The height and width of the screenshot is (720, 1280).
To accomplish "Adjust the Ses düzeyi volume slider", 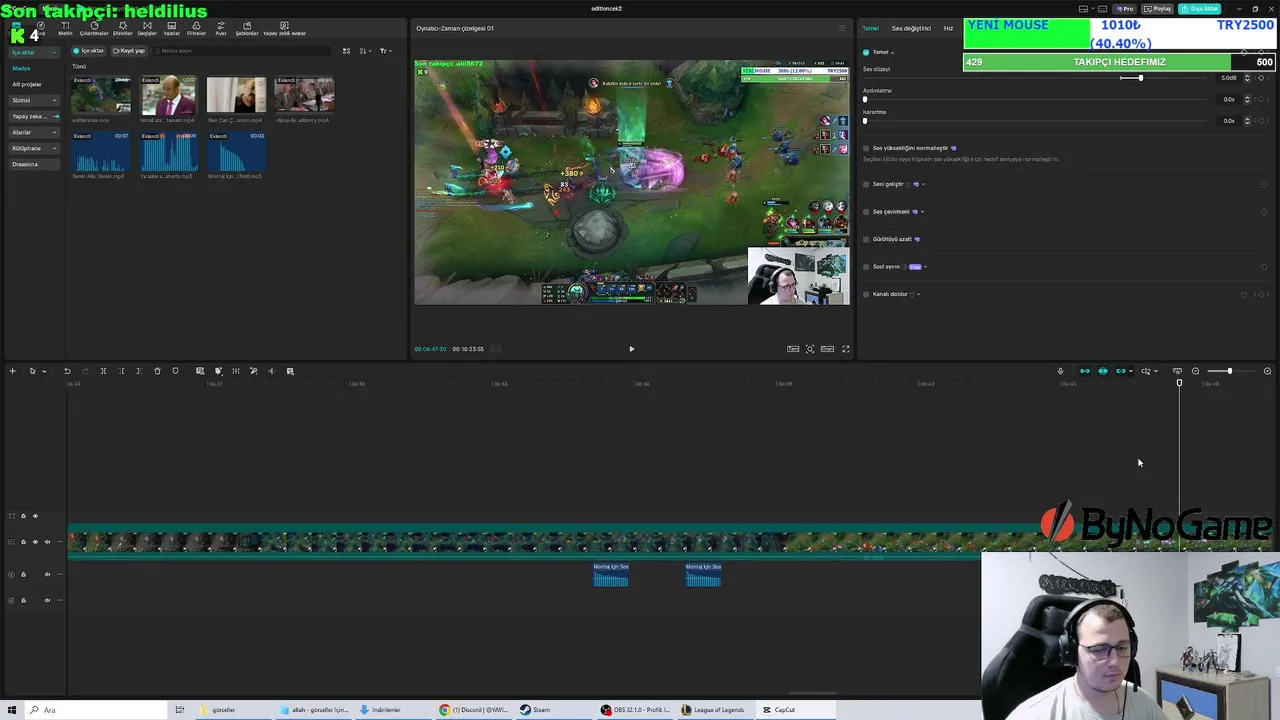I will (1139, 78).
